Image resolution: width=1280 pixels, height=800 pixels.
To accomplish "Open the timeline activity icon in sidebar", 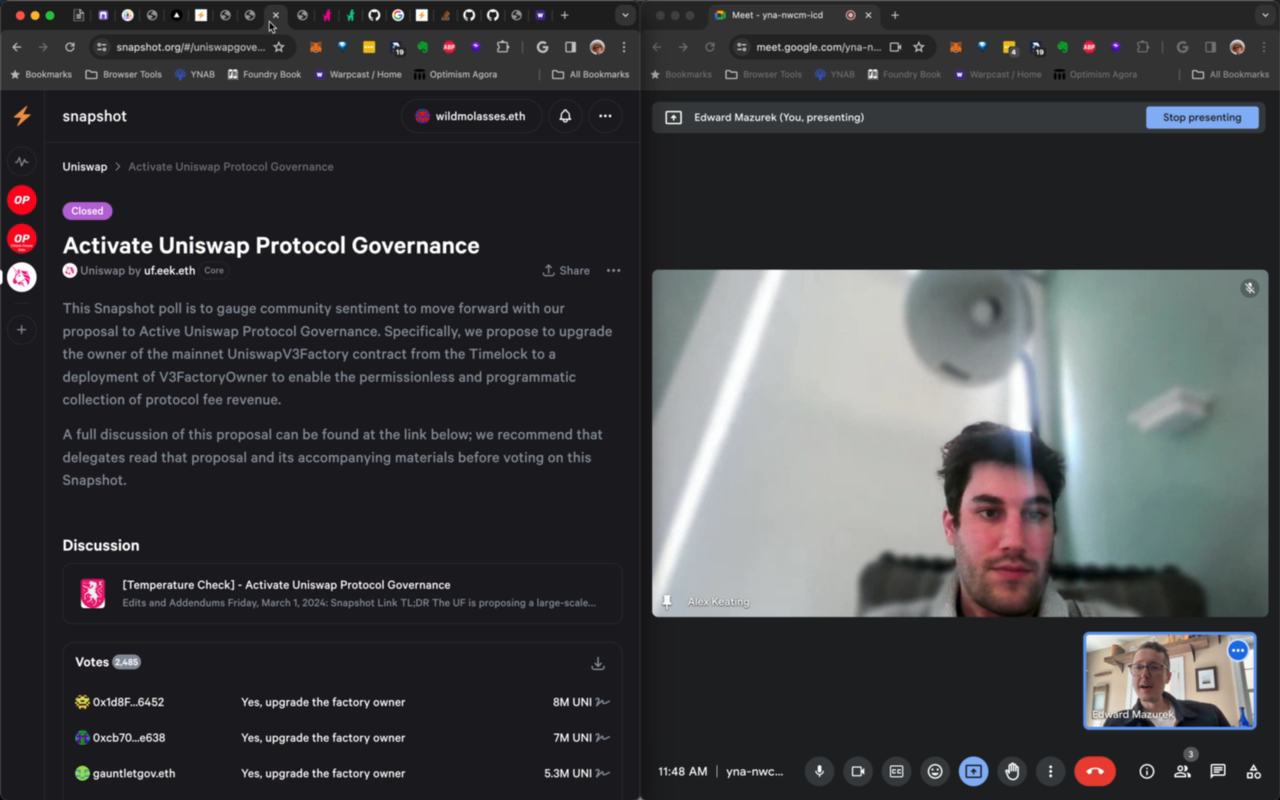I will tap(22, 161).
